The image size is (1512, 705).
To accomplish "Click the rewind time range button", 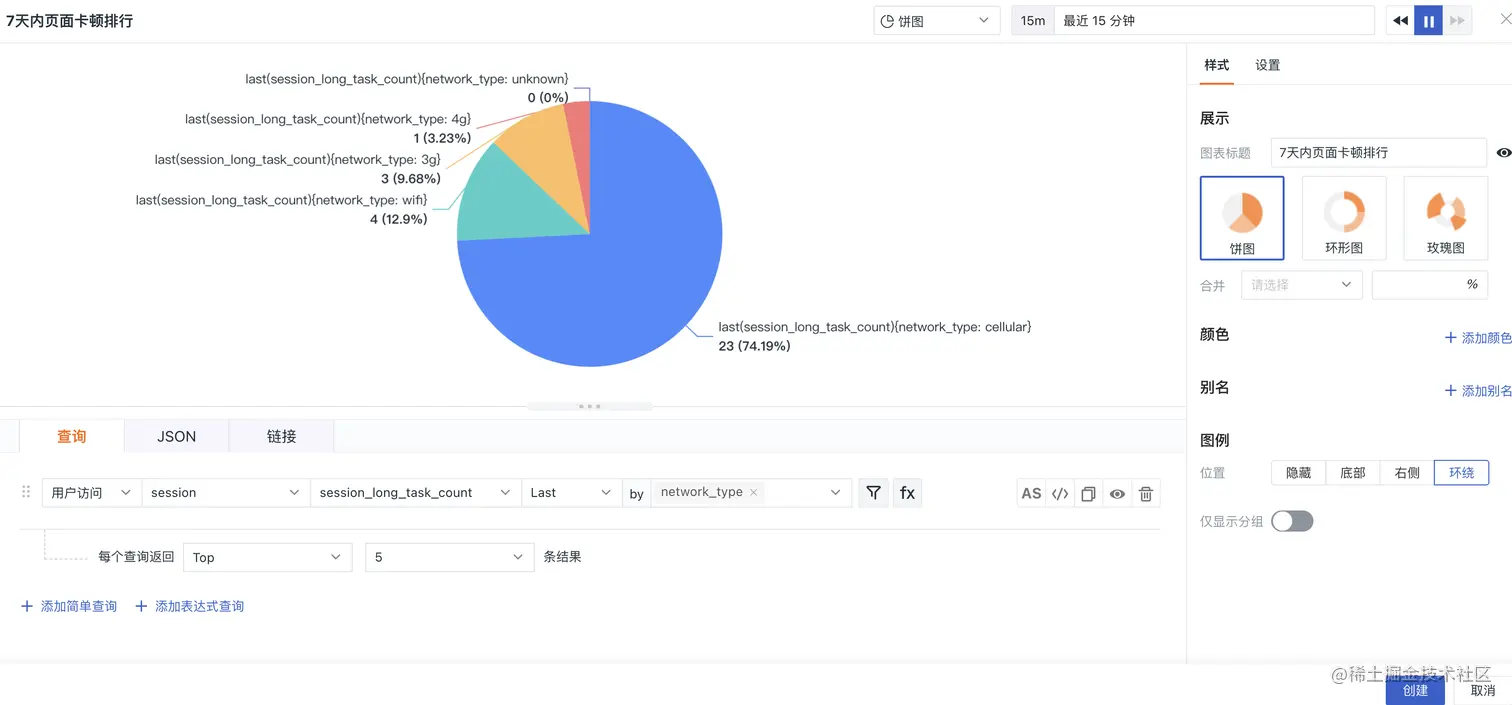I will [1400, 20].
